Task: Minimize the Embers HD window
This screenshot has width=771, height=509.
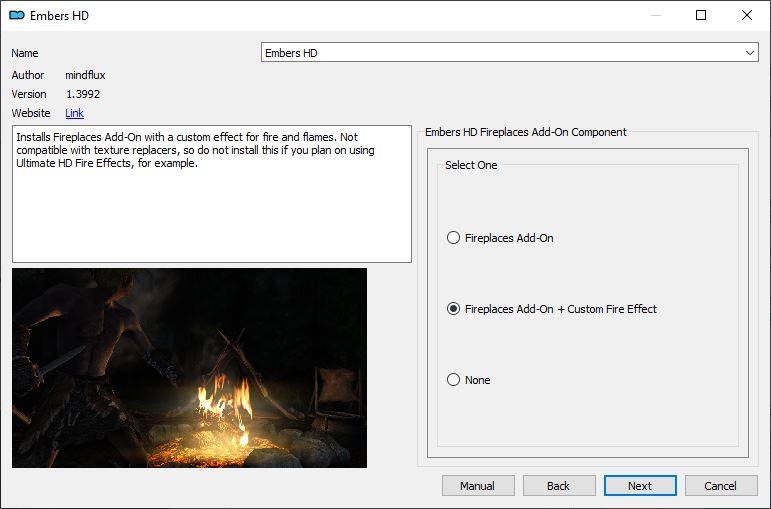Action: (656, 15)
